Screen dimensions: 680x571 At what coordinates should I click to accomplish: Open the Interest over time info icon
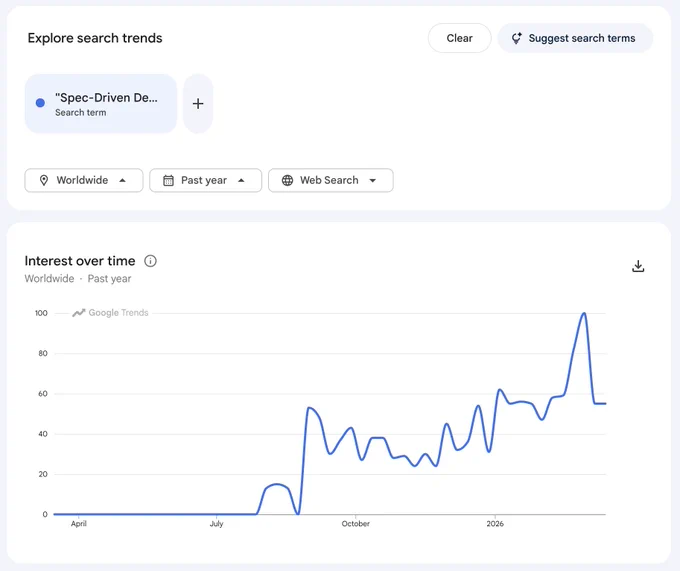pyautogui.click(x=150, y=261)
